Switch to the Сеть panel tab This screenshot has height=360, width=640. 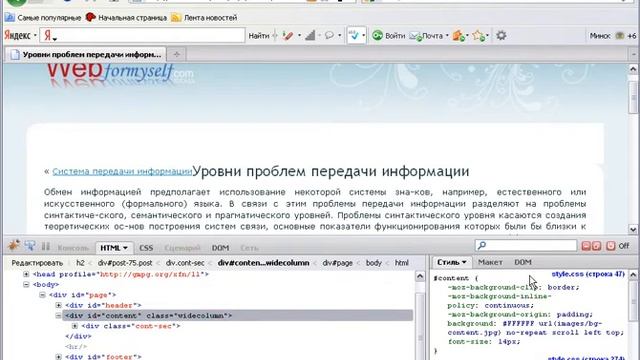[x=249, y=248]
